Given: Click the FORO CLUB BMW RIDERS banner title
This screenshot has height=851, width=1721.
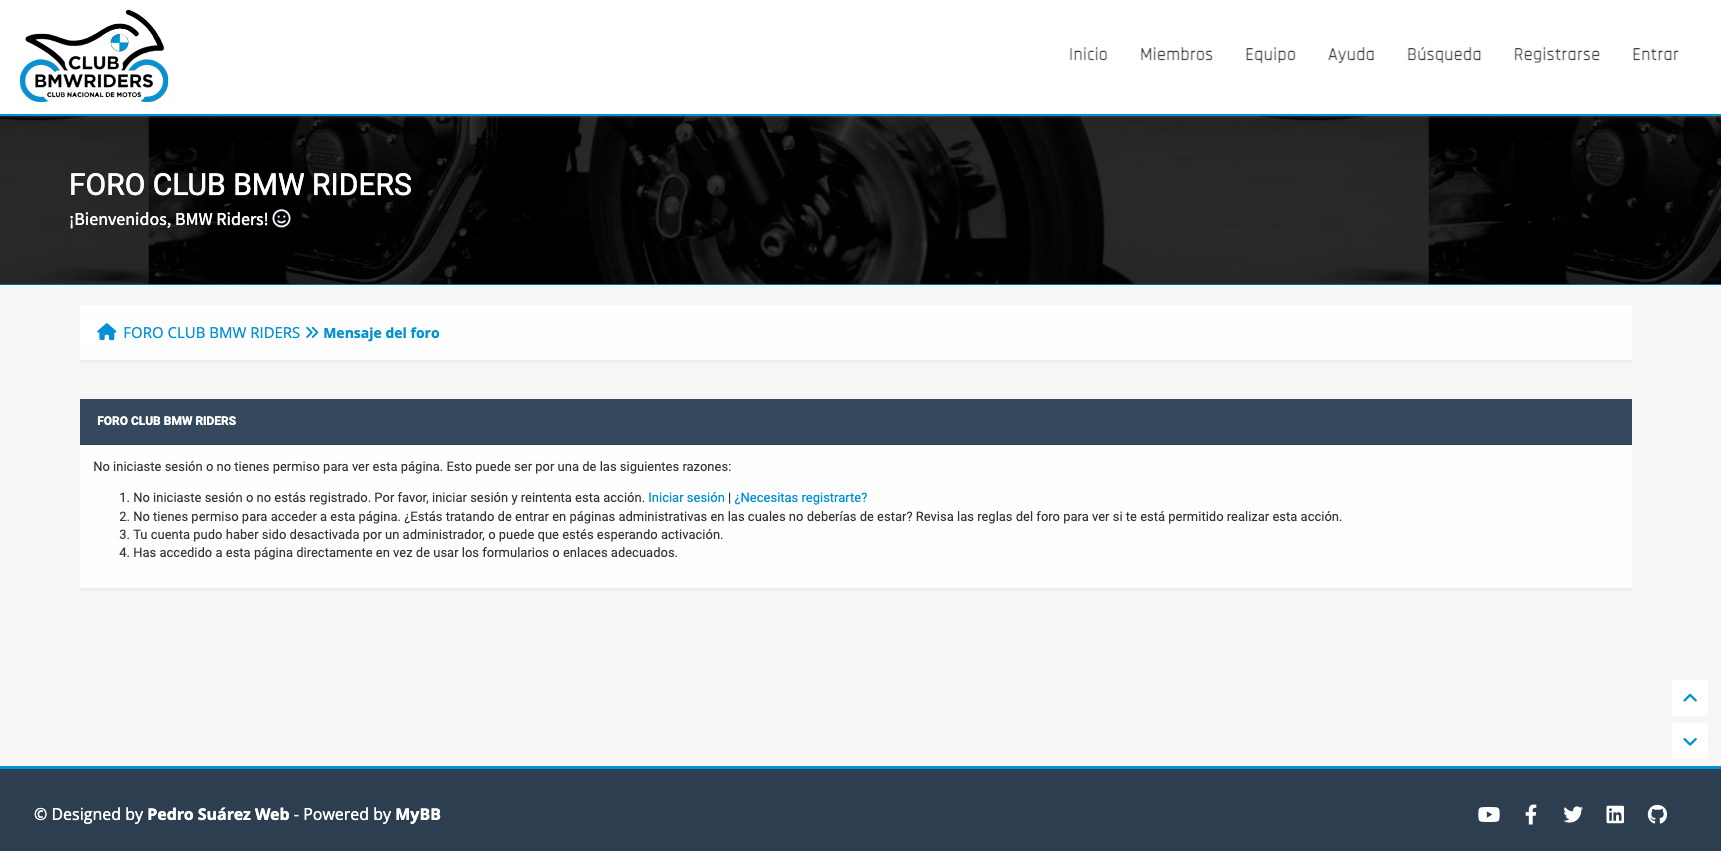Looking at the screenshot, I should (x=240, y=185).
